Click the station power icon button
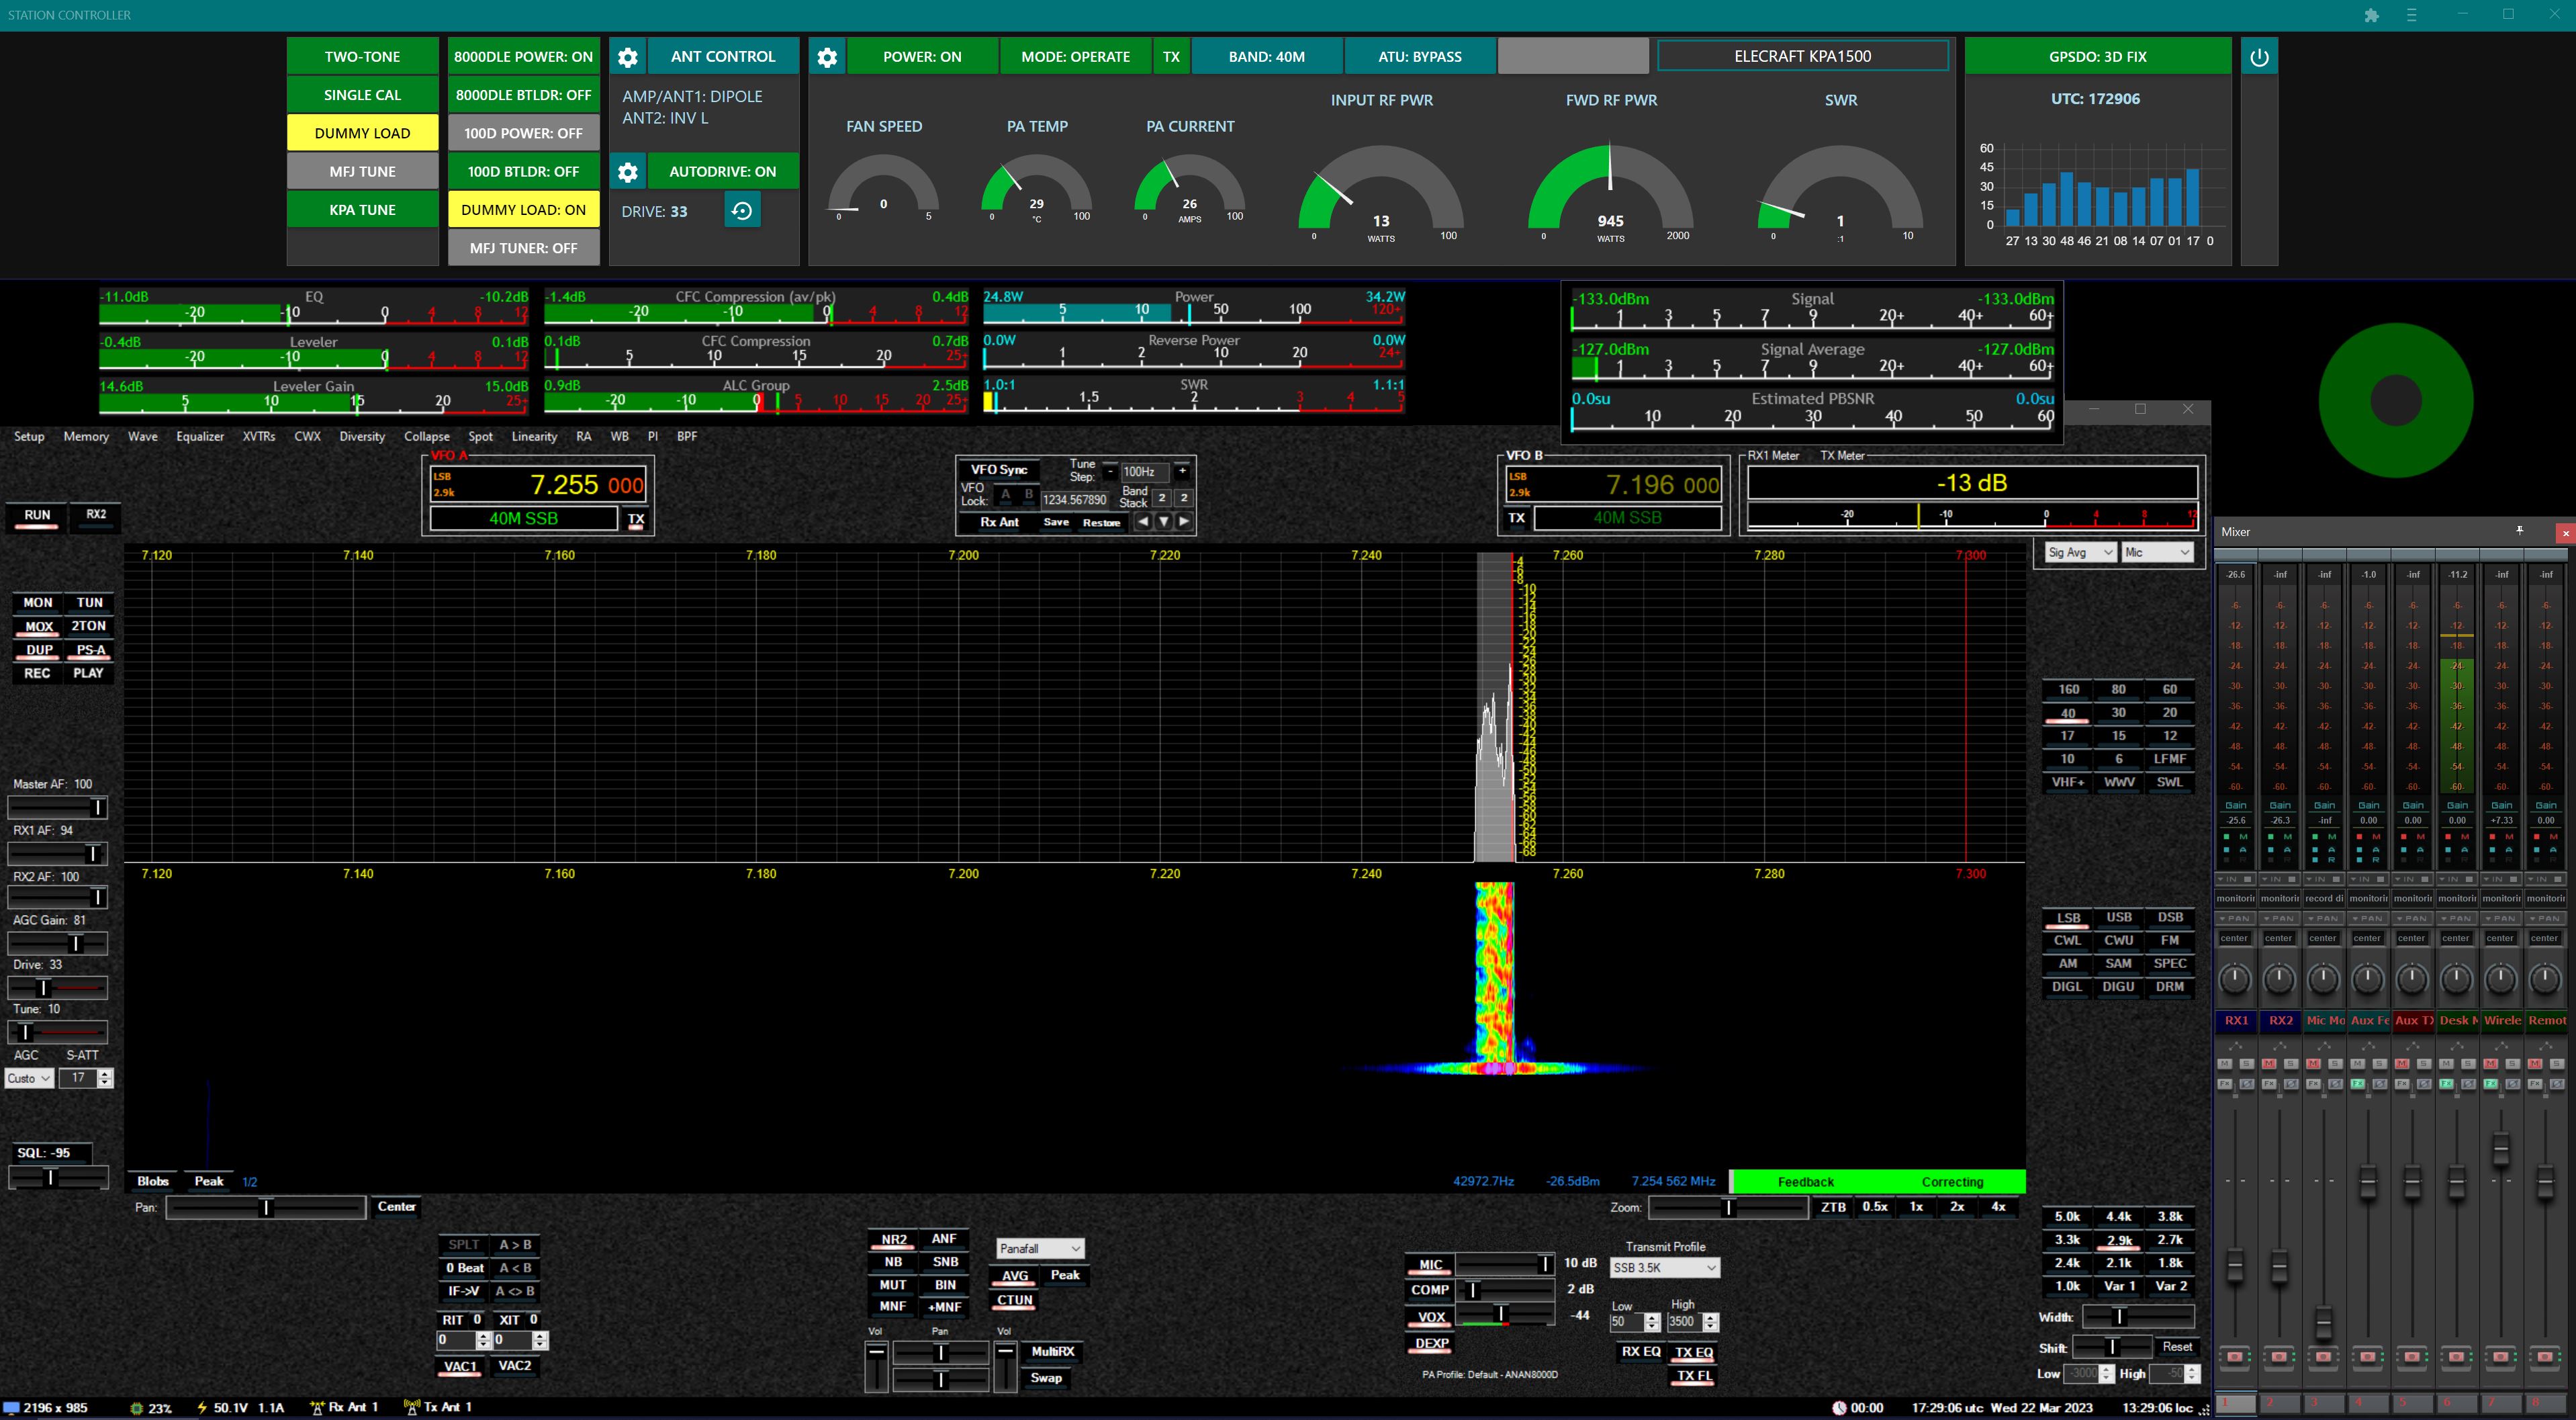 pyautogui.click(x=2259, y=57)
